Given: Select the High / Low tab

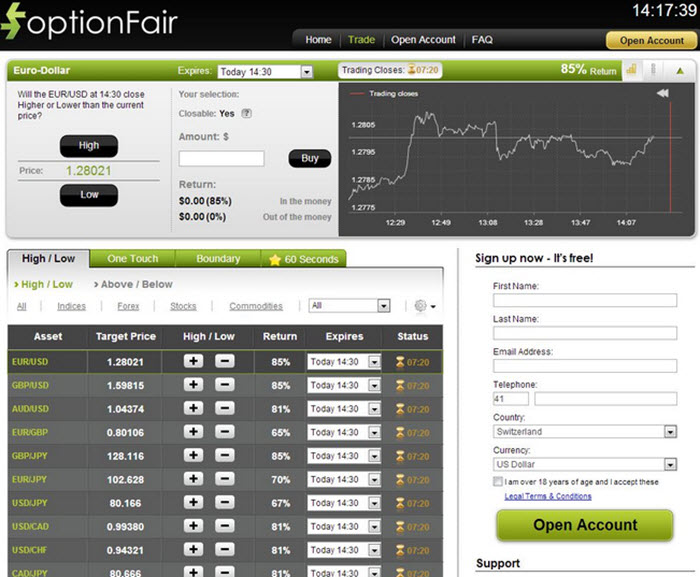Looking at the screenshot, I should point(48,259).
